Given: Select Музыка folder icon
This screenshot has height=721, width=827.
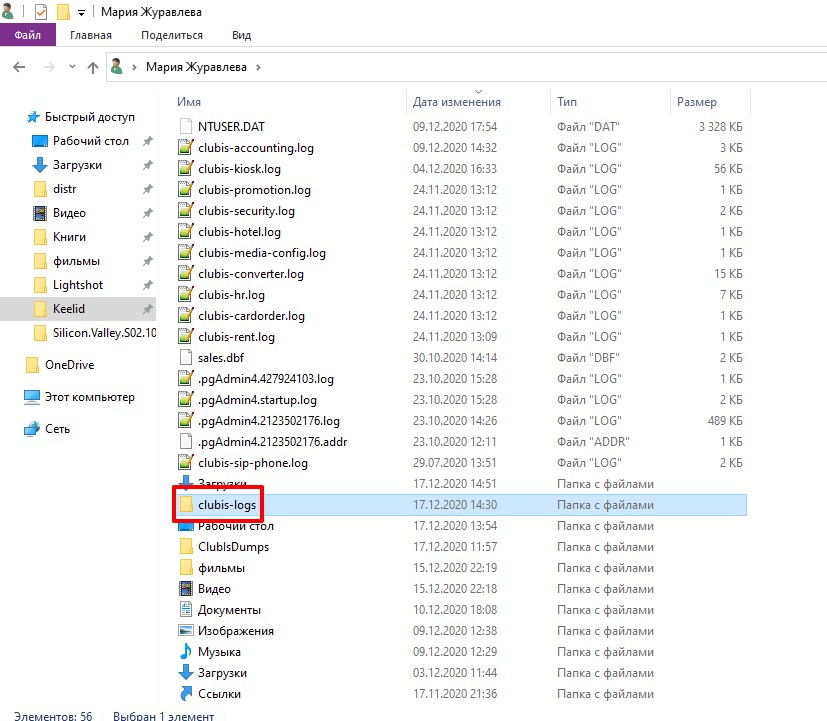Looking at the screenshot, I should 186,652.
